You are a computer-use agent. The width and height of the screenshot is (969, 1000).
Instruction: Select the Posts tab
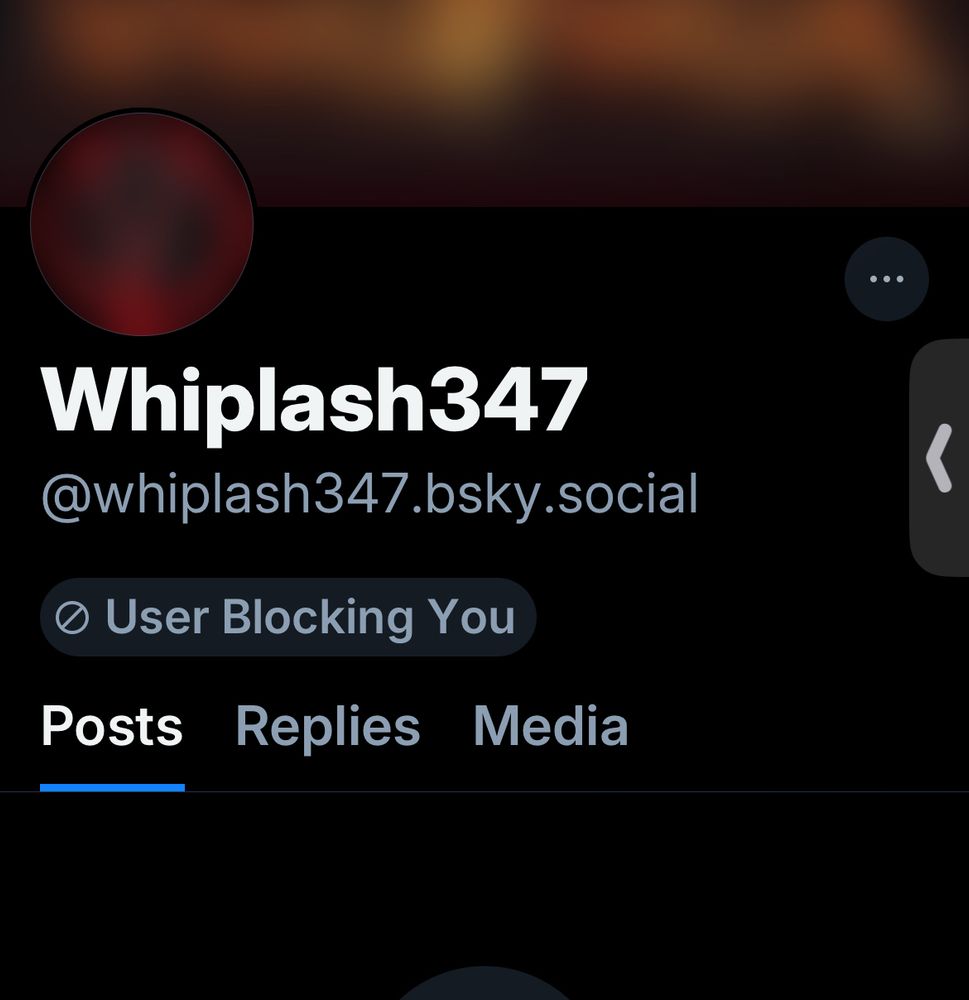[x=112, y=726]
